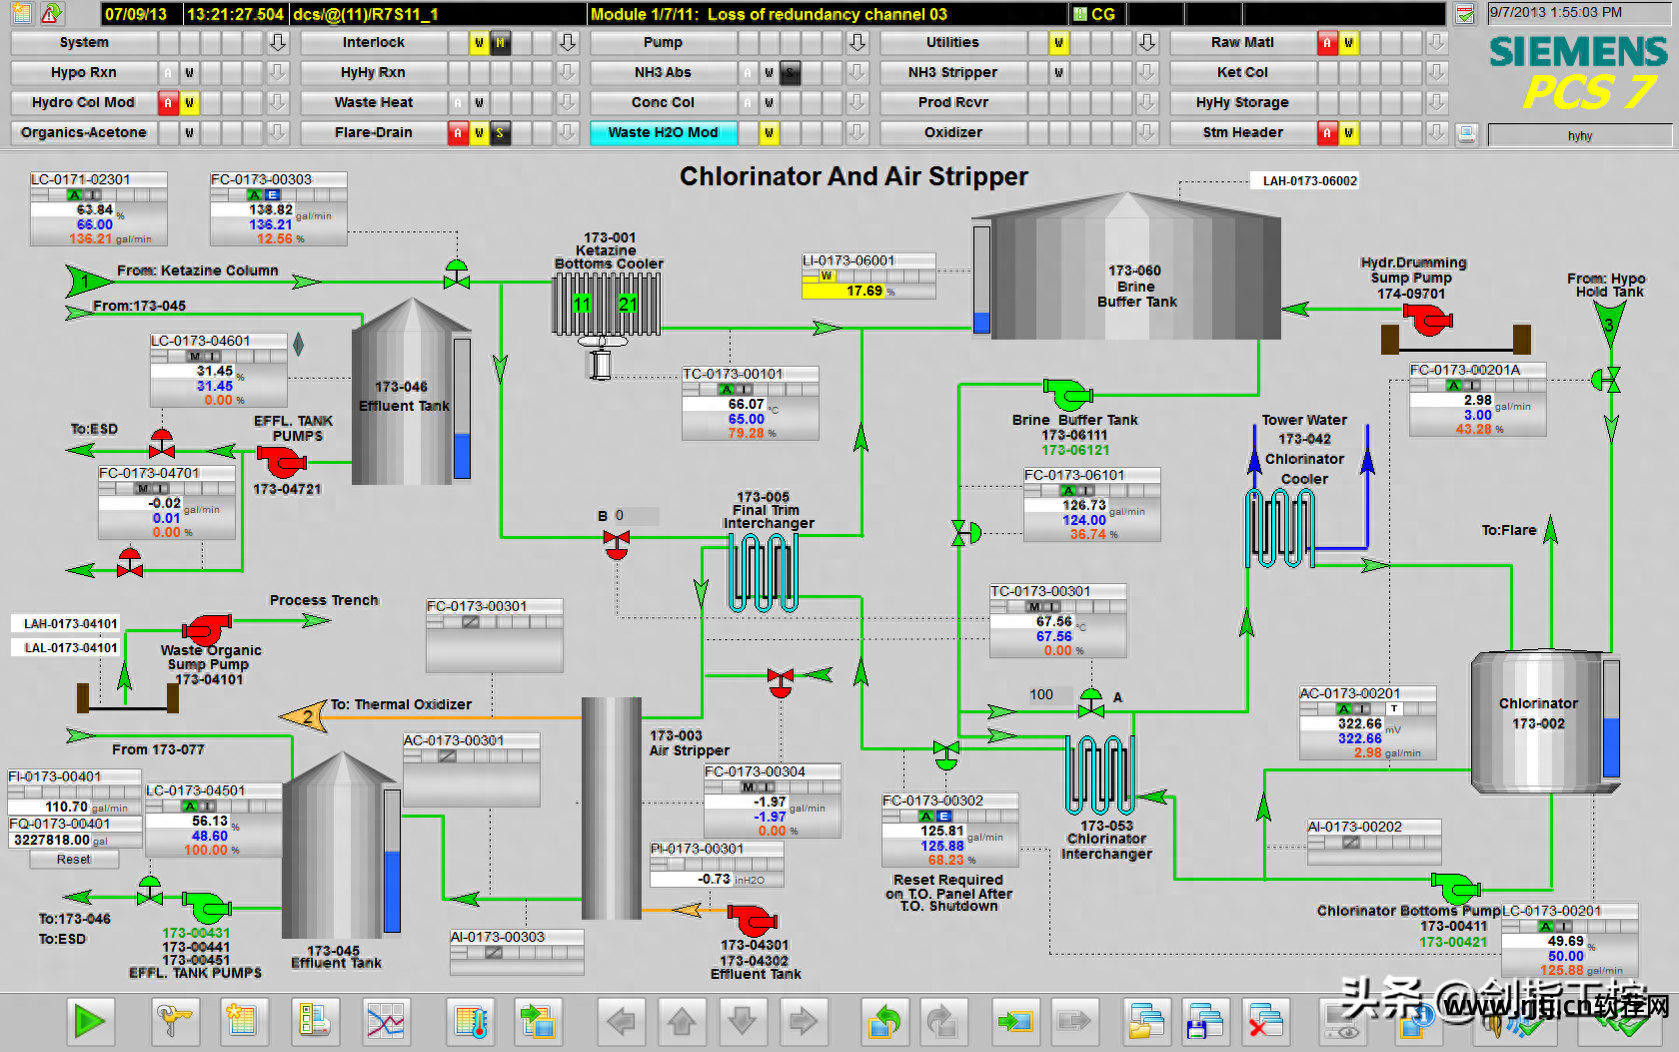
Task: Click the alarm warning triangle icon top-left
Action: (x=51, y=13)
